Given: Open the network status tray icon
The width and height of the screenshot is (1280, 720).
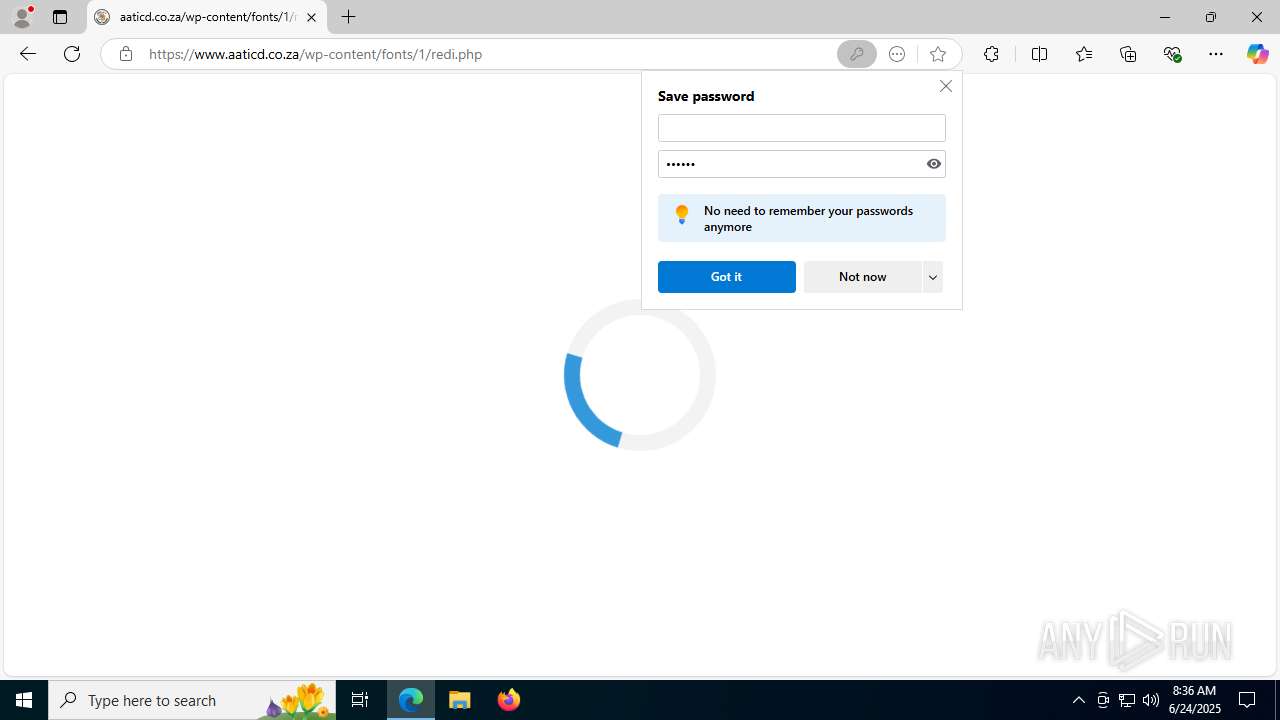Looking at the screenshot, I should [1127, 700].
